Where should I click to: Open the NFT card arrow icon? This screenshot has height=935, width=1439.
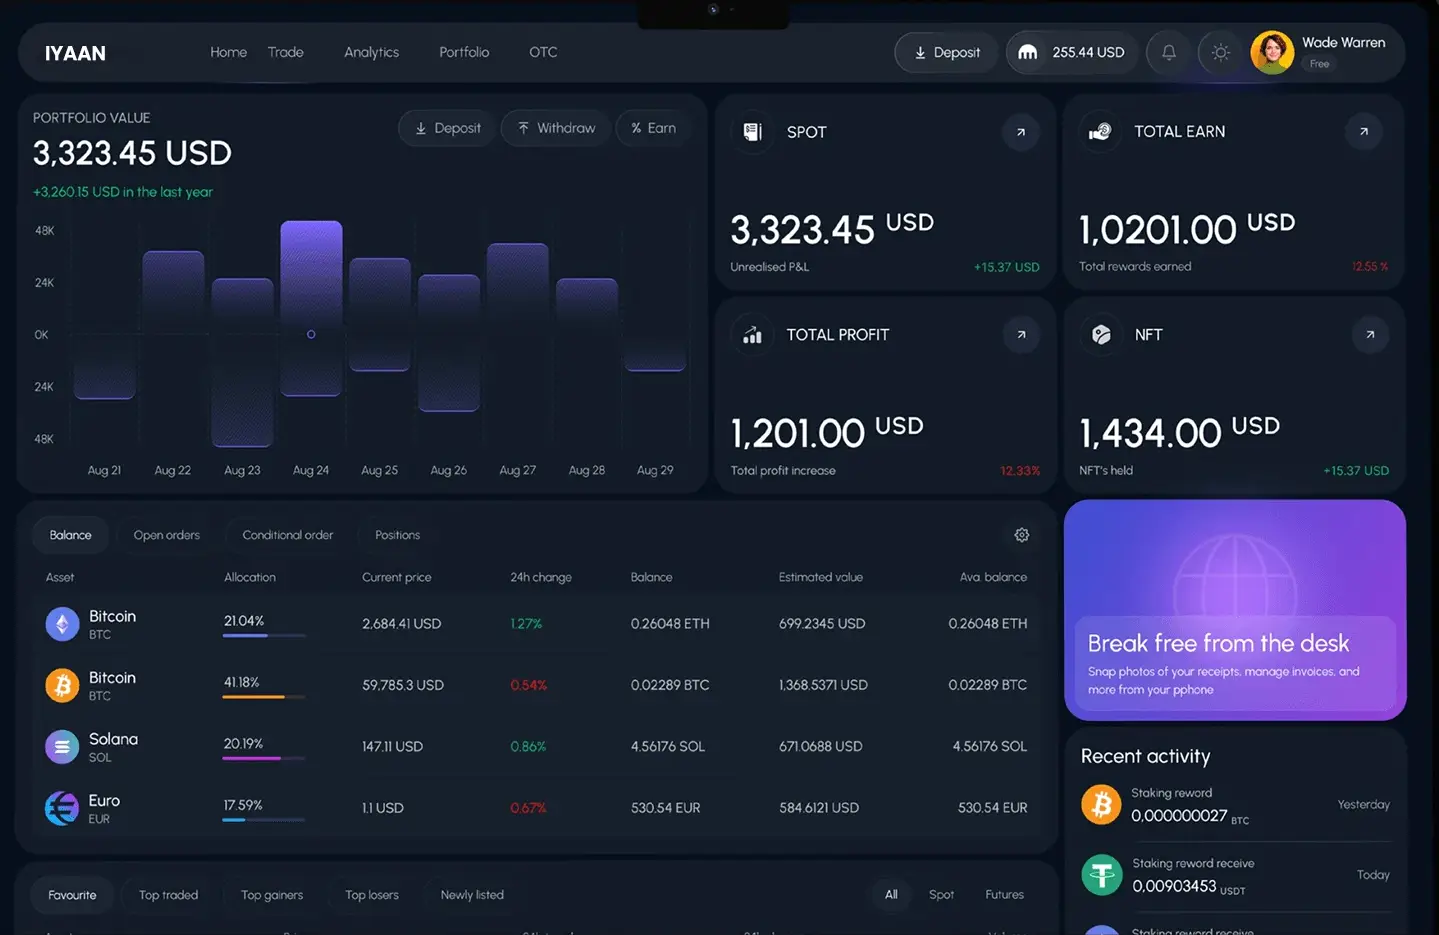(1369, 335)
